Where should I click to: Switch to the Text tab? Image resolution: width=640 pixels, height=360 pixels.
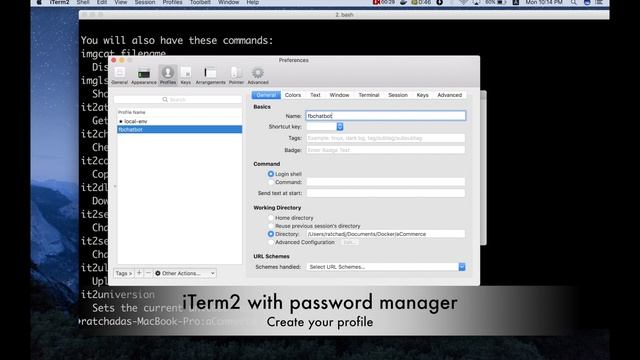pyautogui.click(x=315, y=95)
